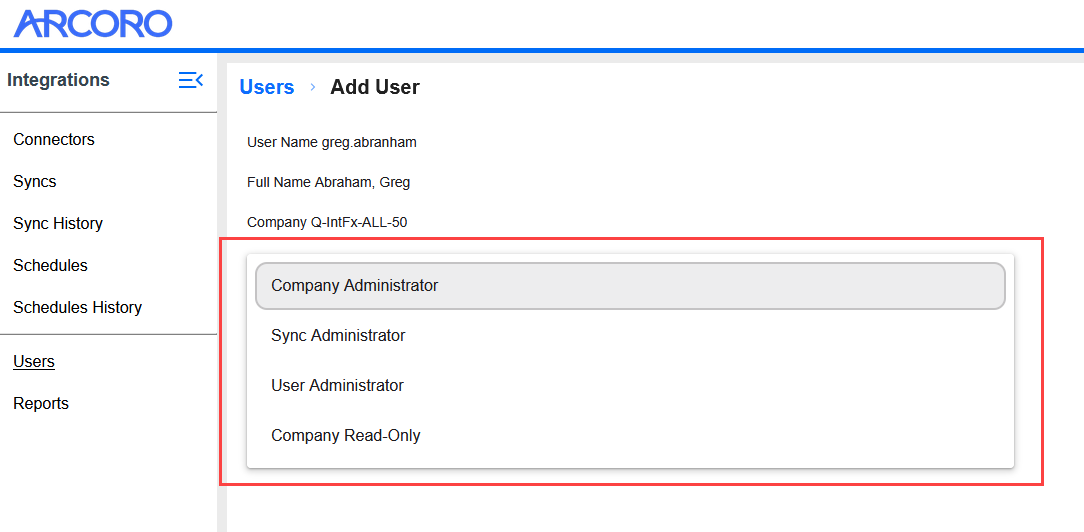The width and height of the screenshot is (1084, 532).
Task: Click User Name greg.abranham text
Action: tap(332, 143)
